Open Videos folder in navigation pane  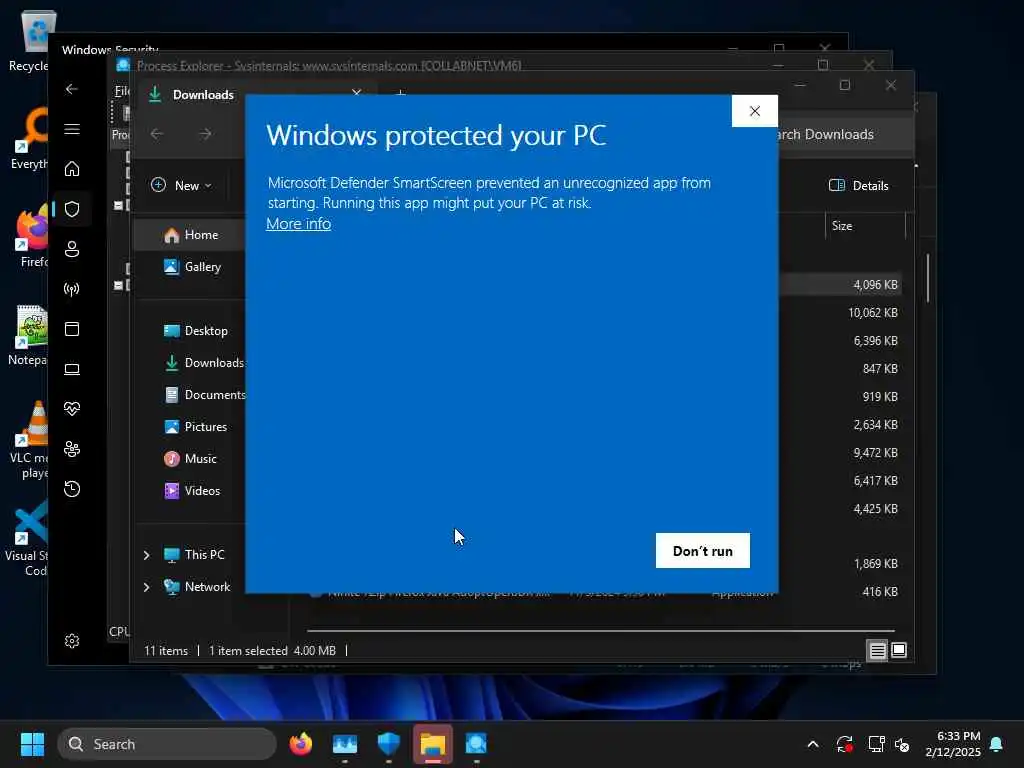(x=191, y=490)
